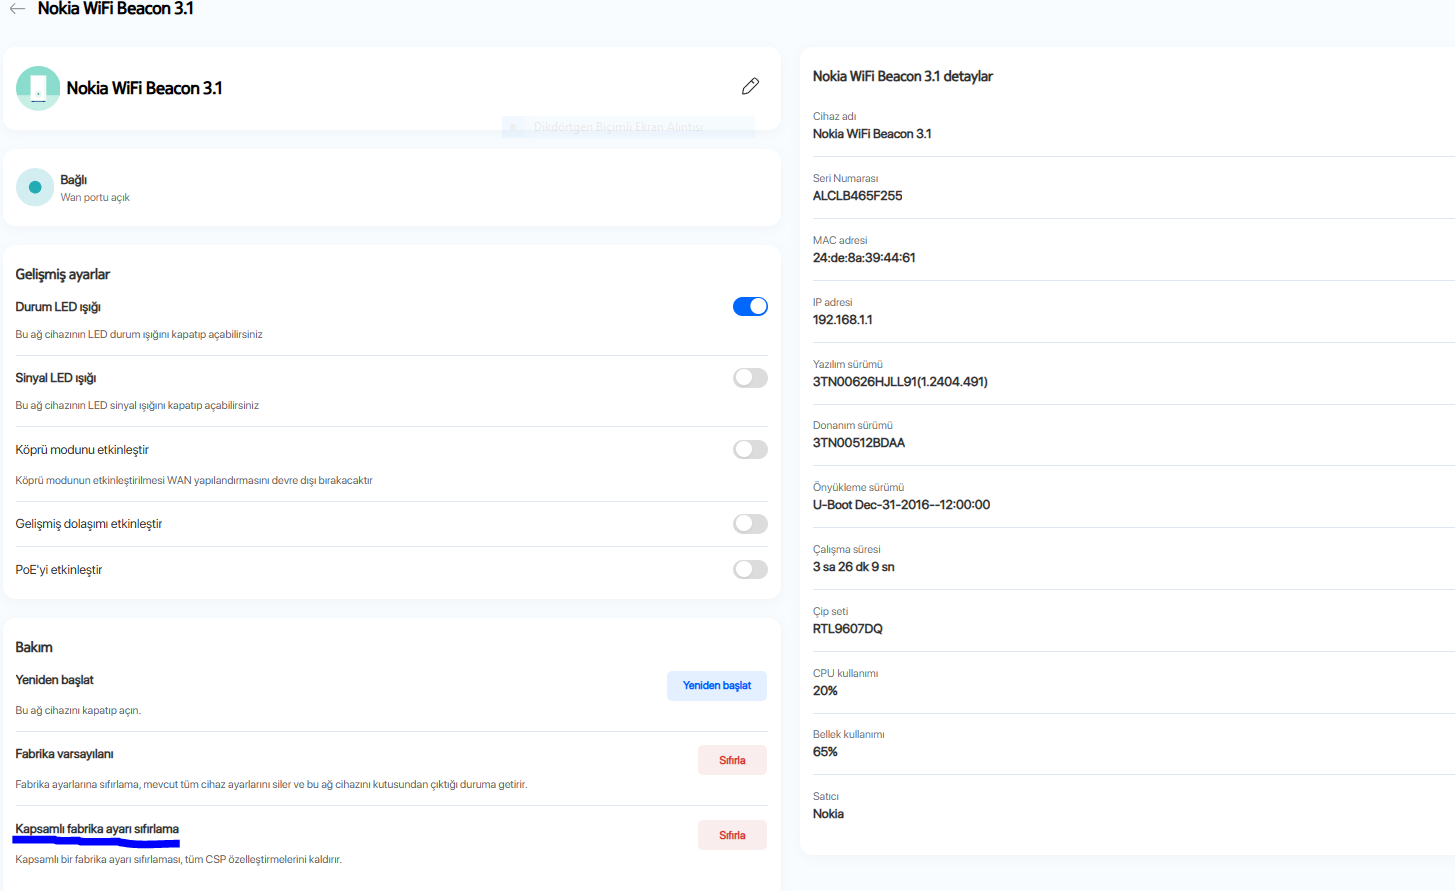Click the bootloader value U-Boot Dec-31-2016--12:00:00
The height and width of the screenshot is (891, 1455).
coord(901,505)
